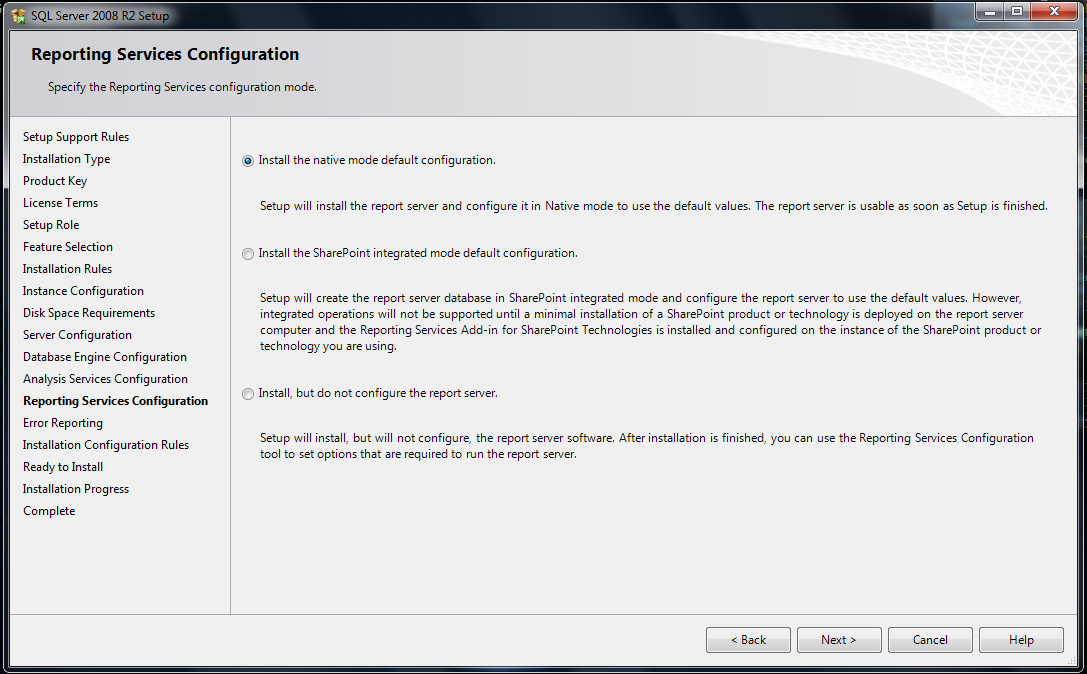This screenshot has width=1087, height=674.
Task: Select native mode default configuration radio button
Action: click(247, 161)
